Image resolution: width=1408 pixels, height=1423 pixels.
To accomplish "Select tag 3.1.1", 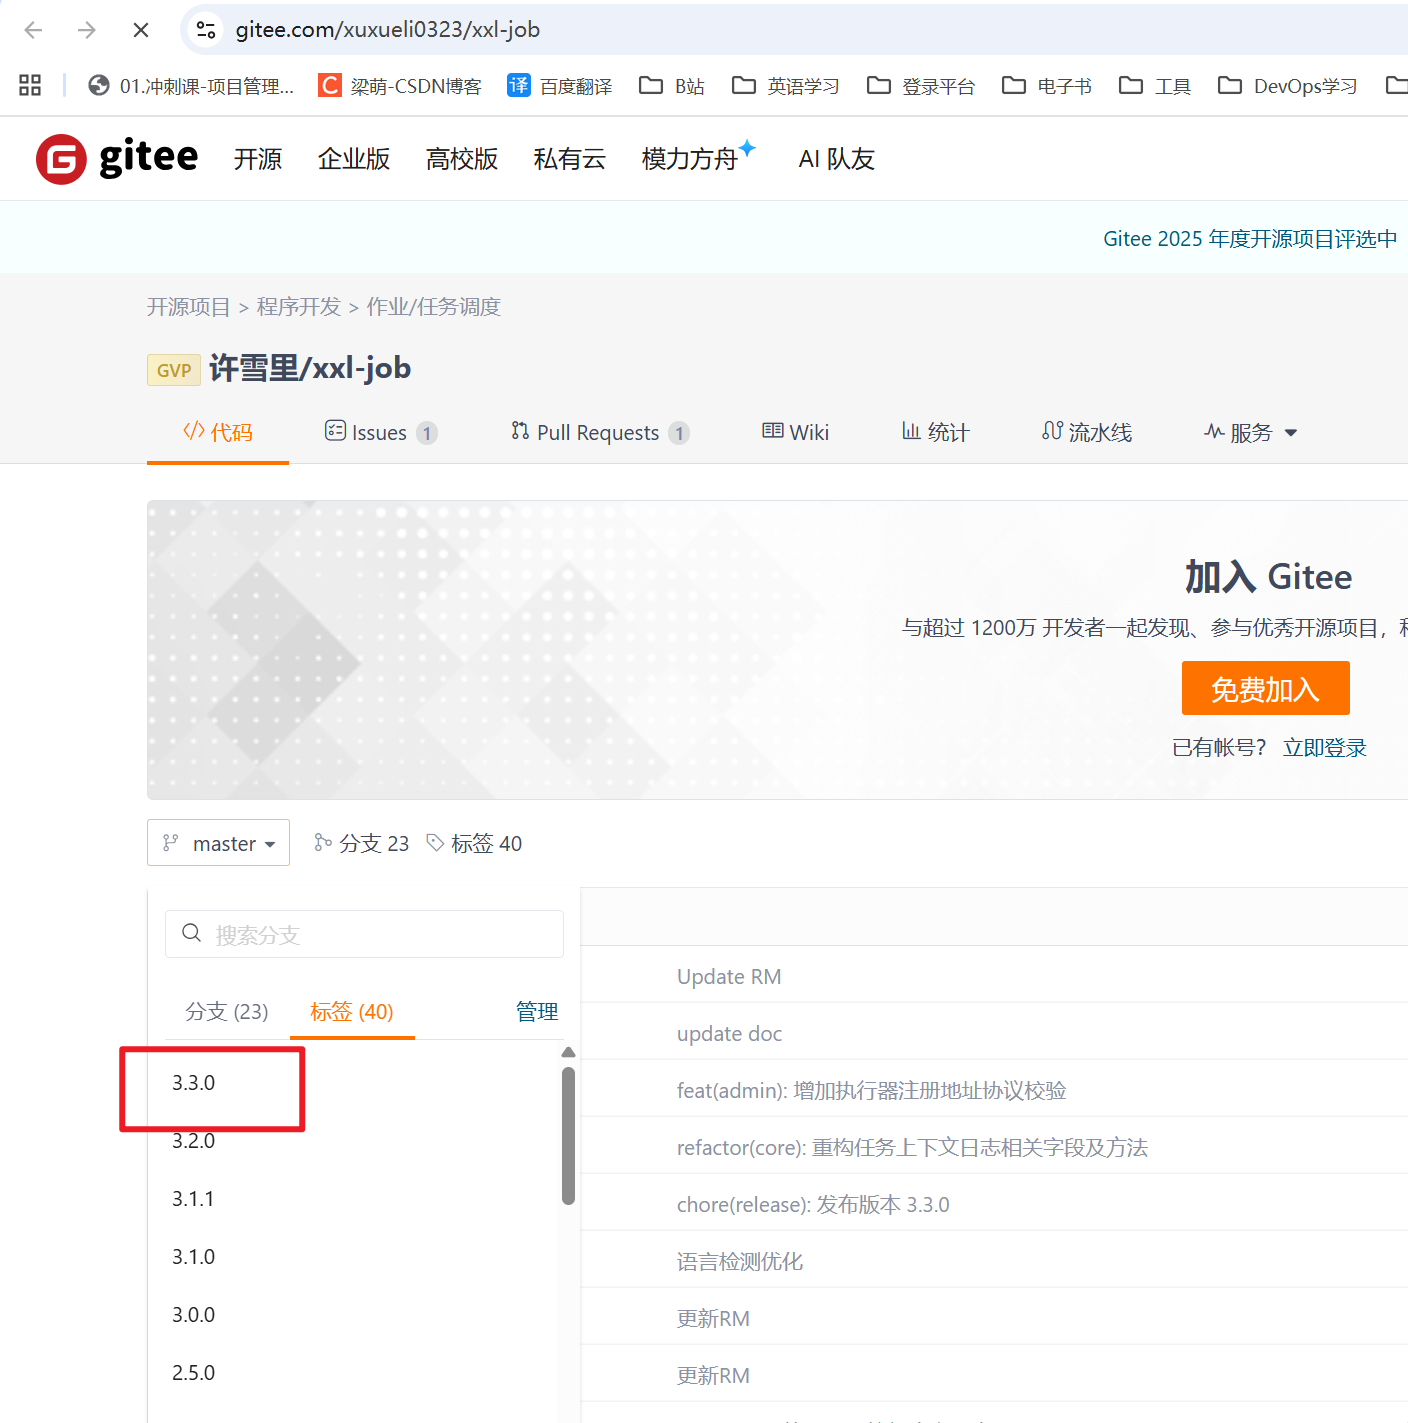I will pos(194,1199).
